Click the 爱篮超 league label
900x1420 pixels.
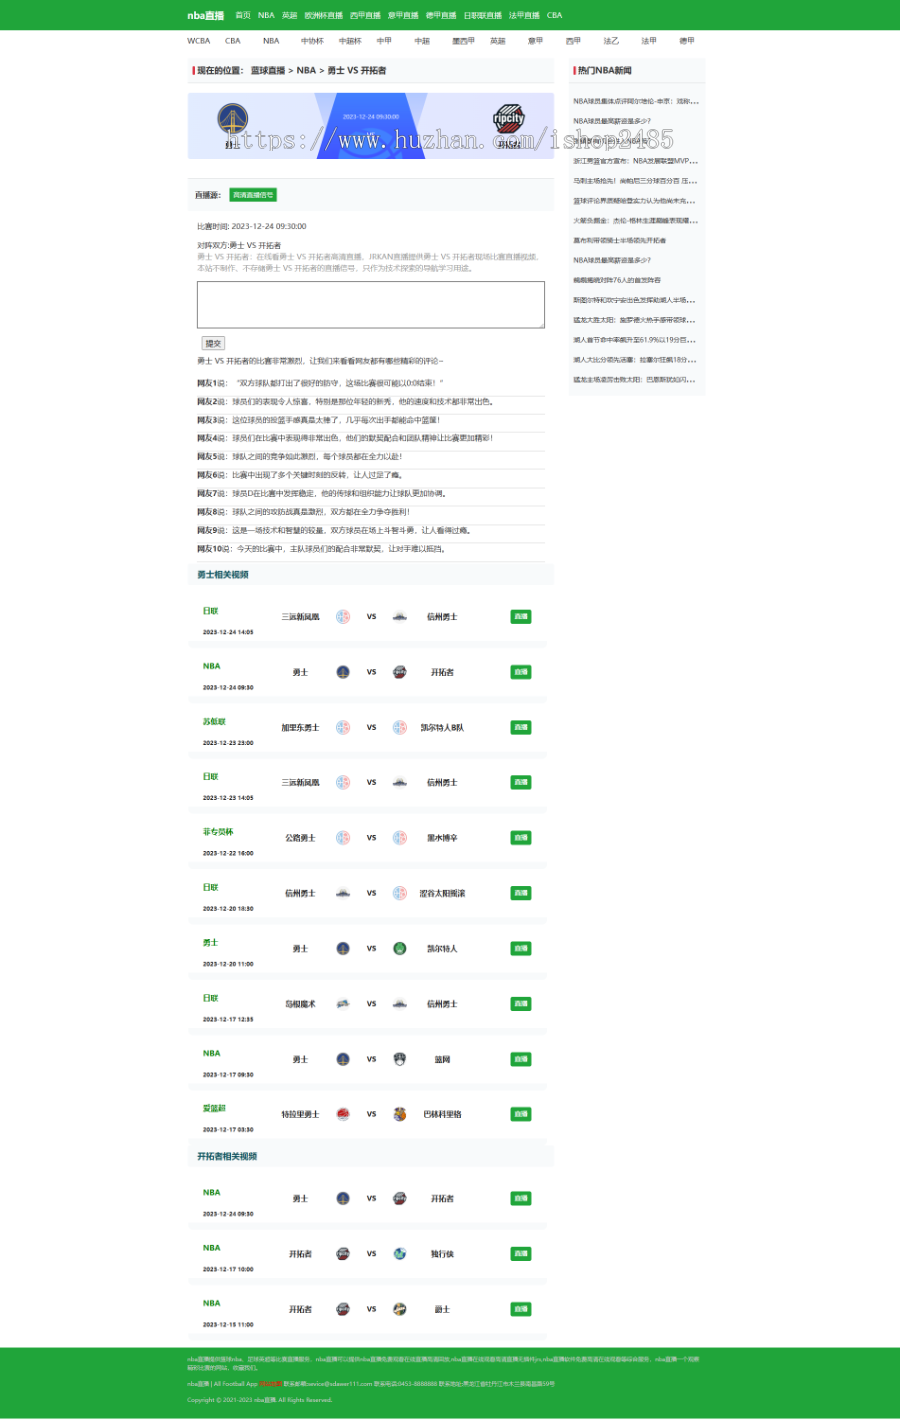214,1108
